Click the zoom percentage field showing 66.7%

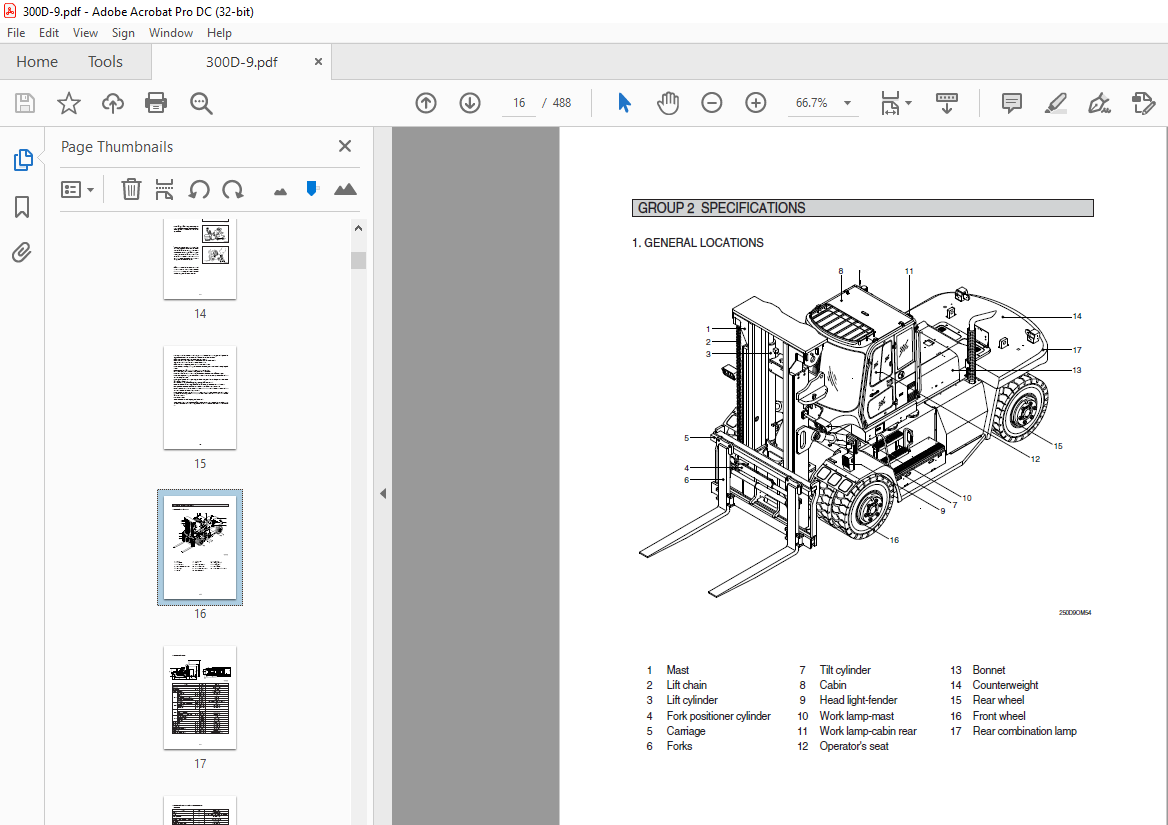(x=812, y=103)
